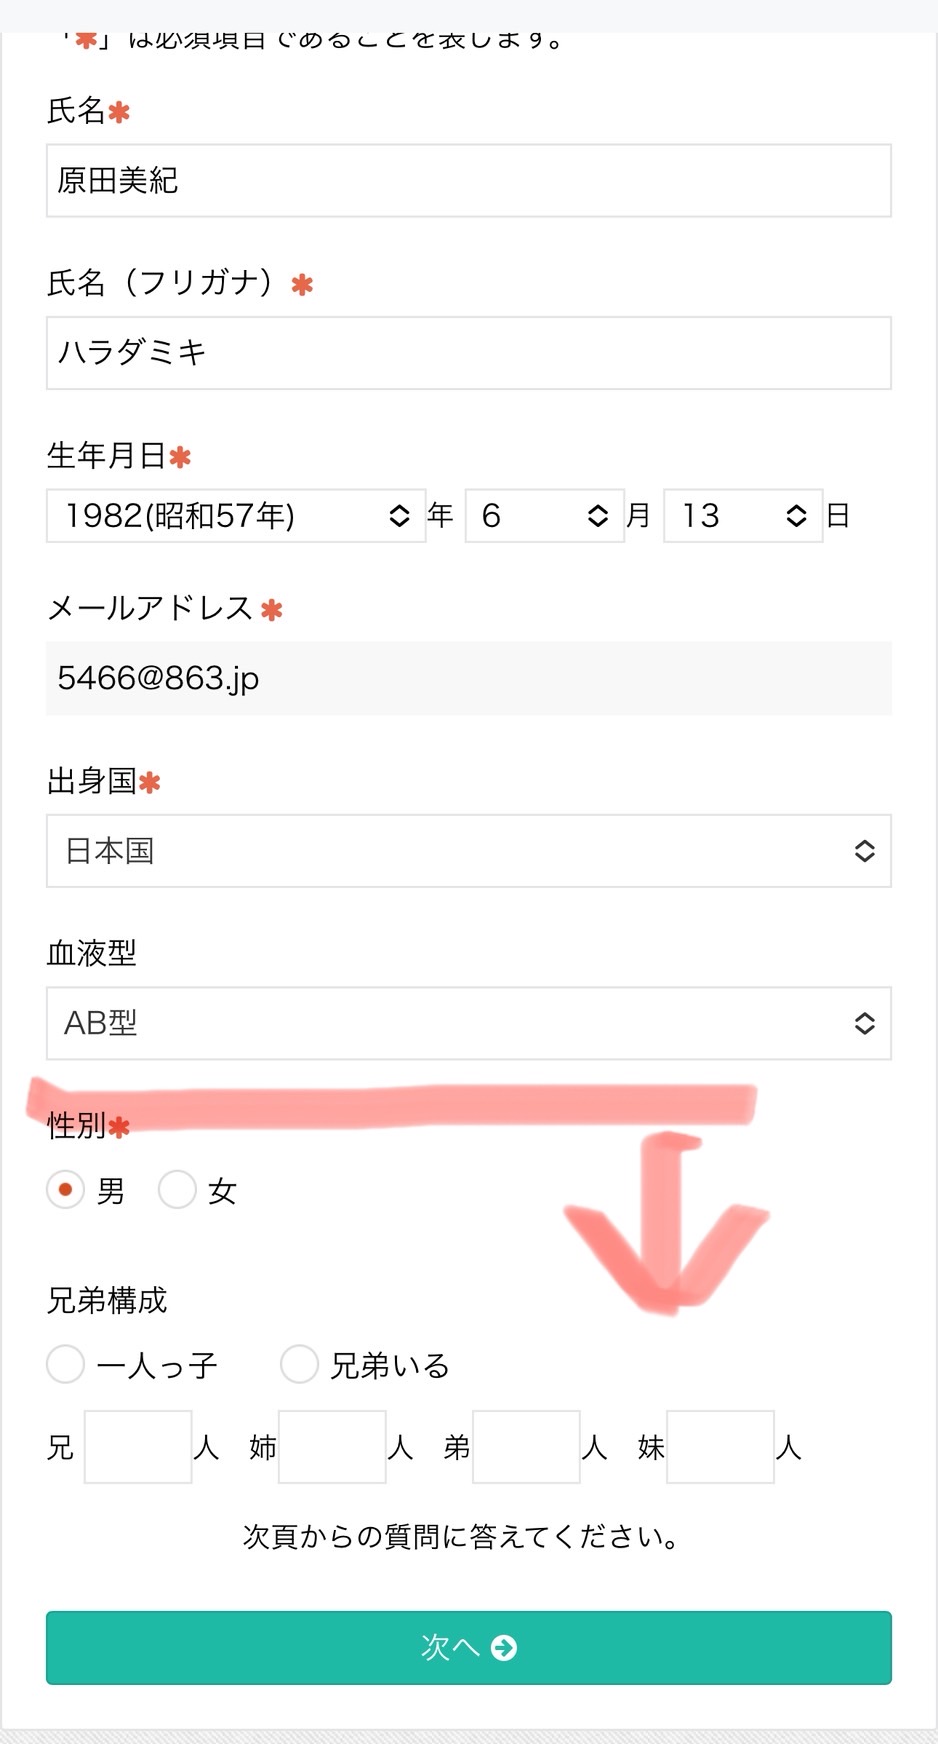938x1744 pixels.
Task: Click the フリガナ field with ハラダミキ
Action: click(x=469, y=353)
